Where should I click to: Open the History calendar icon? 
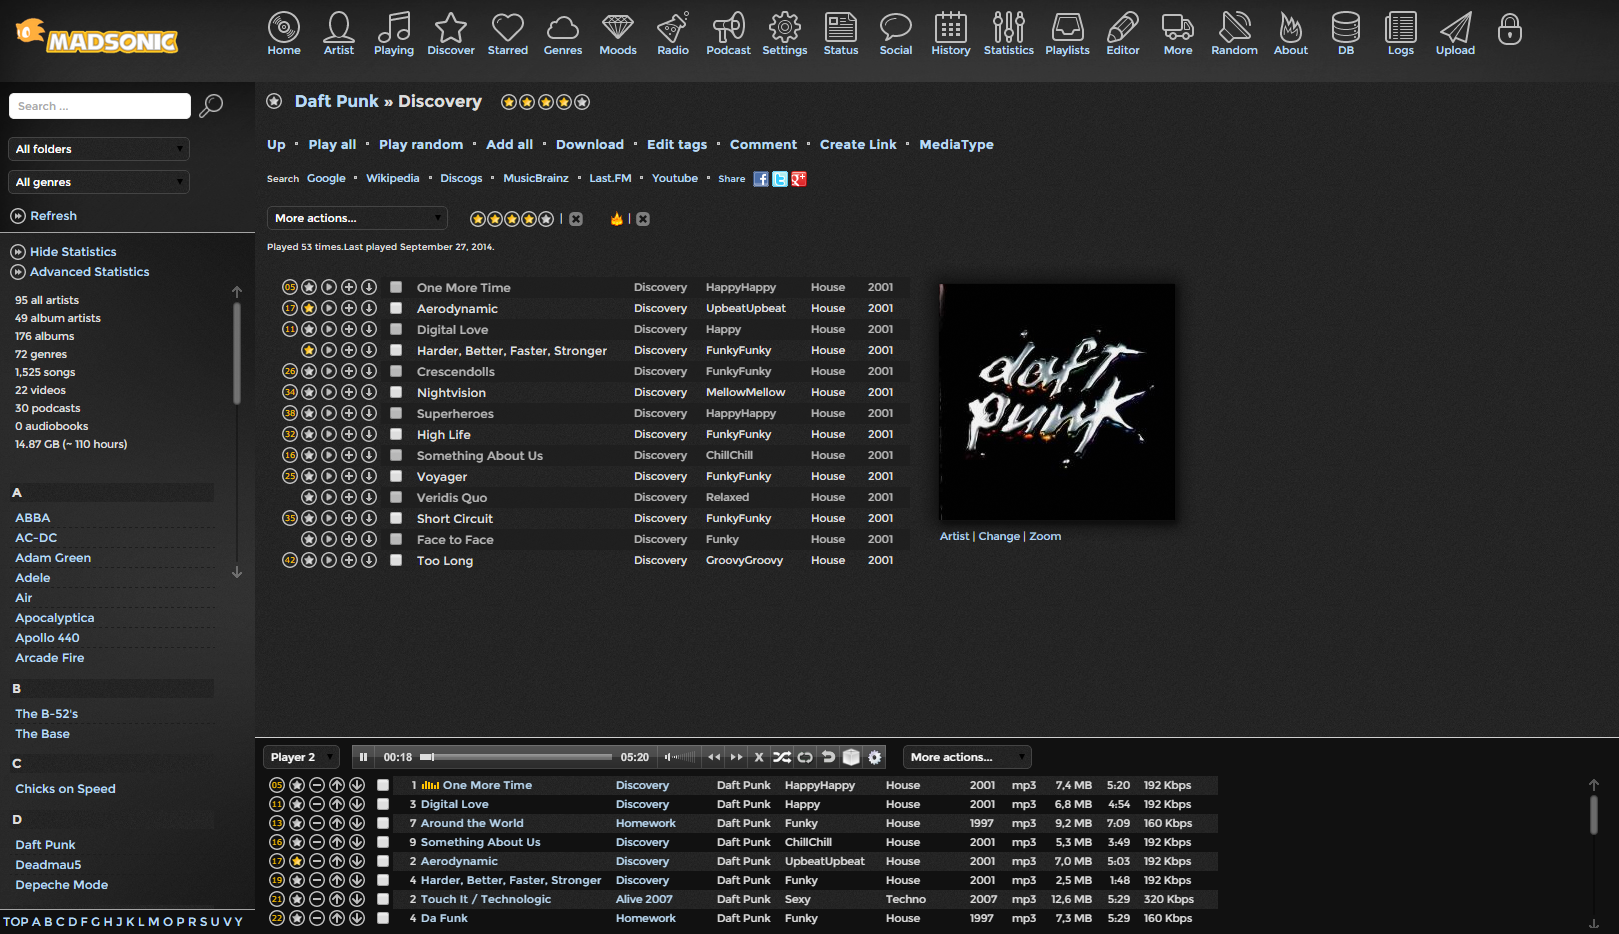tap(951, 27)
